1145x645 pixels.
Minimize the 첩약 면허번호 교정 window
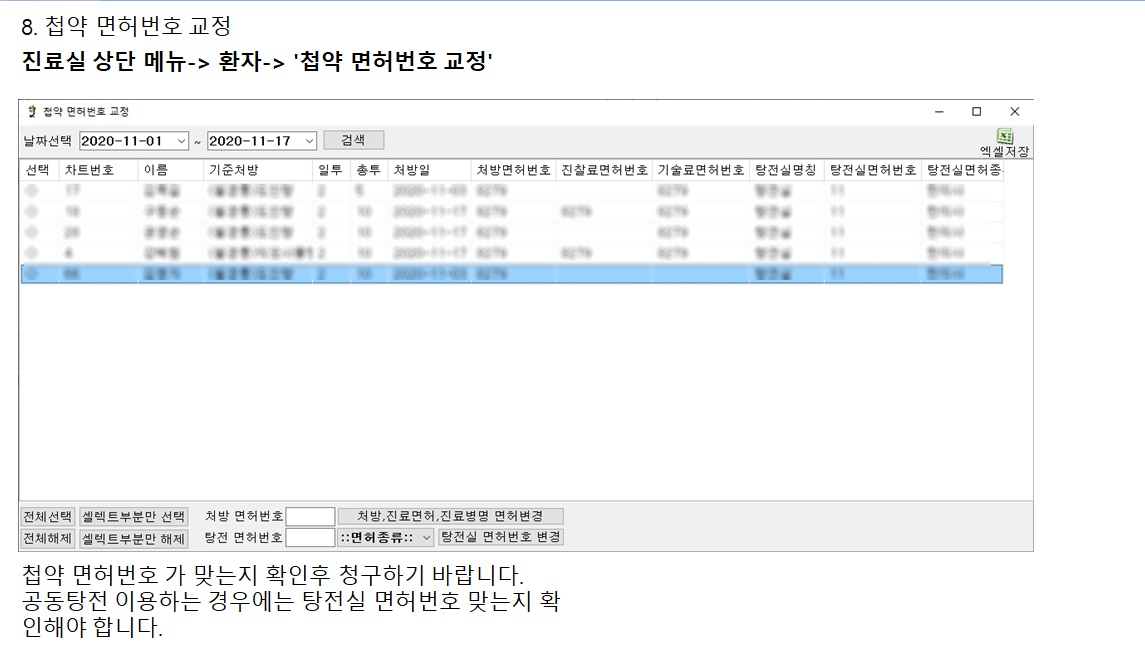[x=939, y=111]
